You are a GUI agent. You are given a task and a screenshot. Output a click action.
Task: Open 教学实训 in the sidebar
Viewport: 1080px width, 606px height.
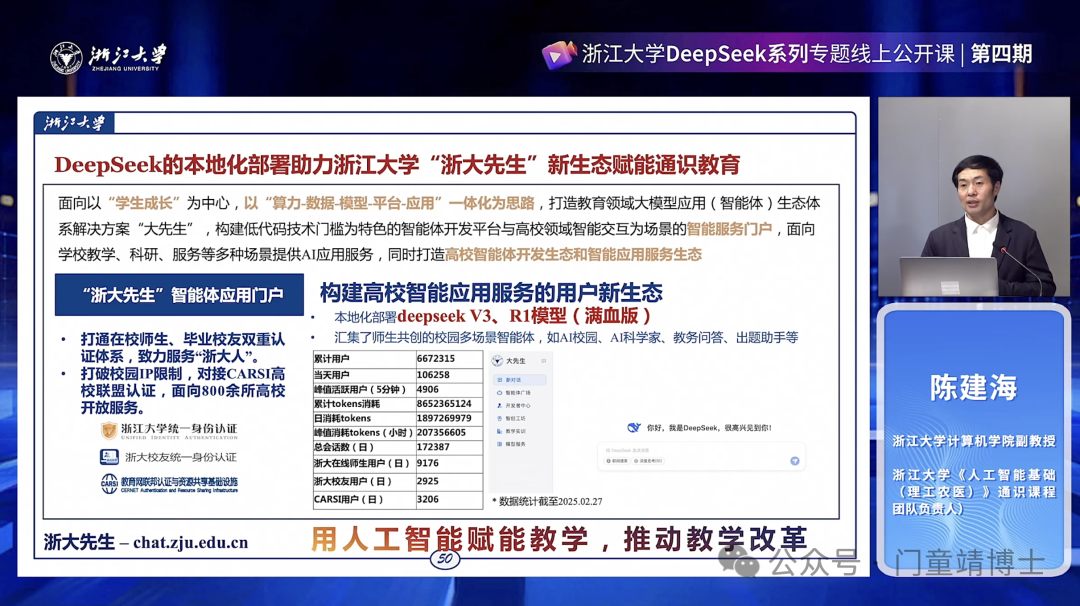pos(511,431)
